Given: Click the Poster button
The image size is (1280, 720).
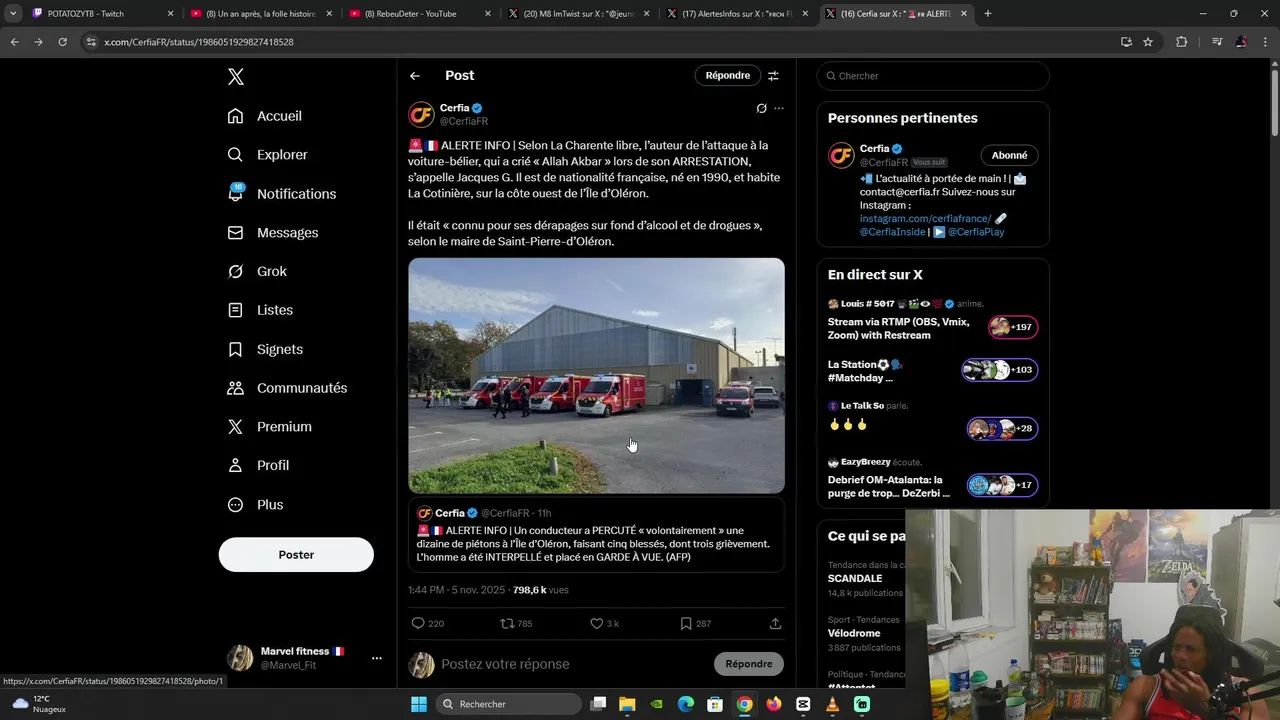Looking at the screenshot, I should [x=296, y=555].
